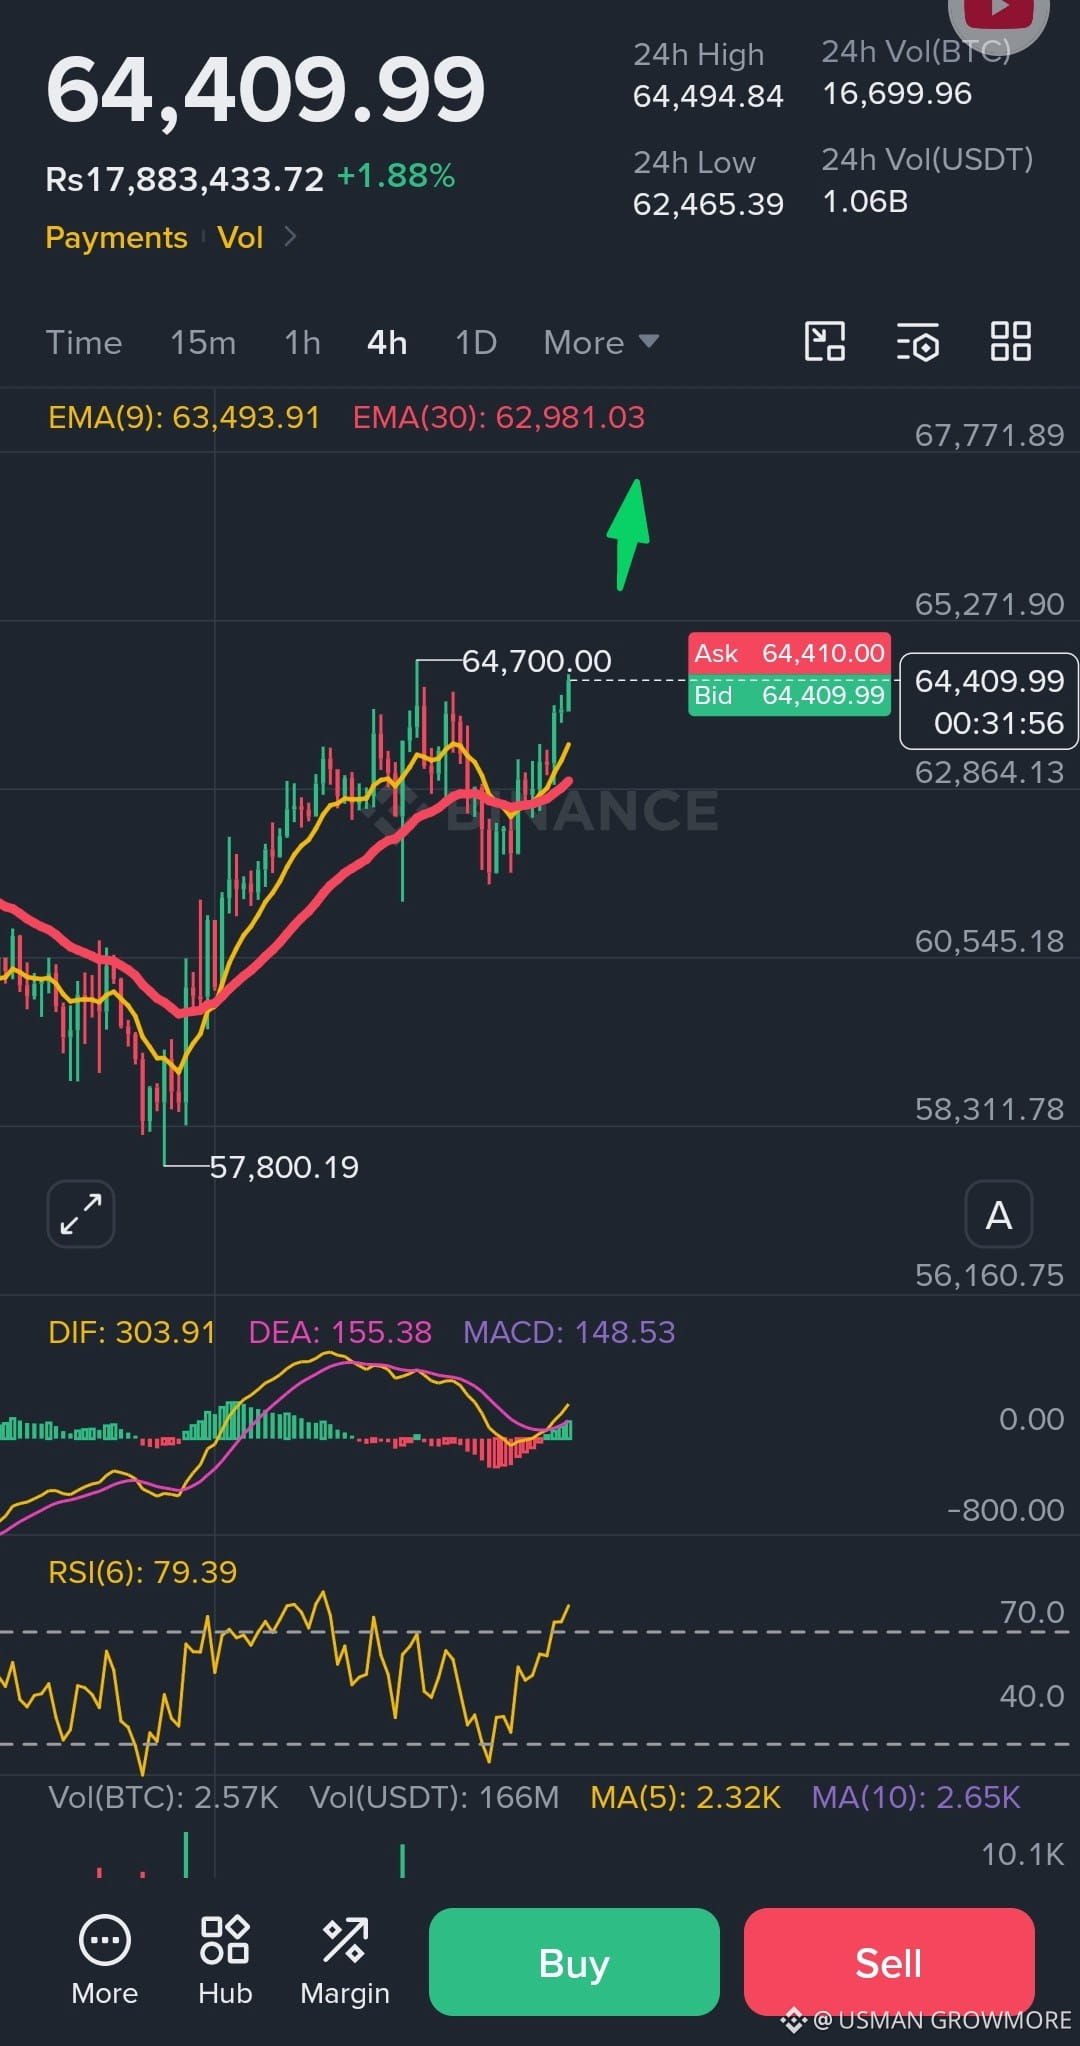1080x2046 pixels.
Task: Tap the 24h Low value 62,465.39
Action: coord(708,204)
